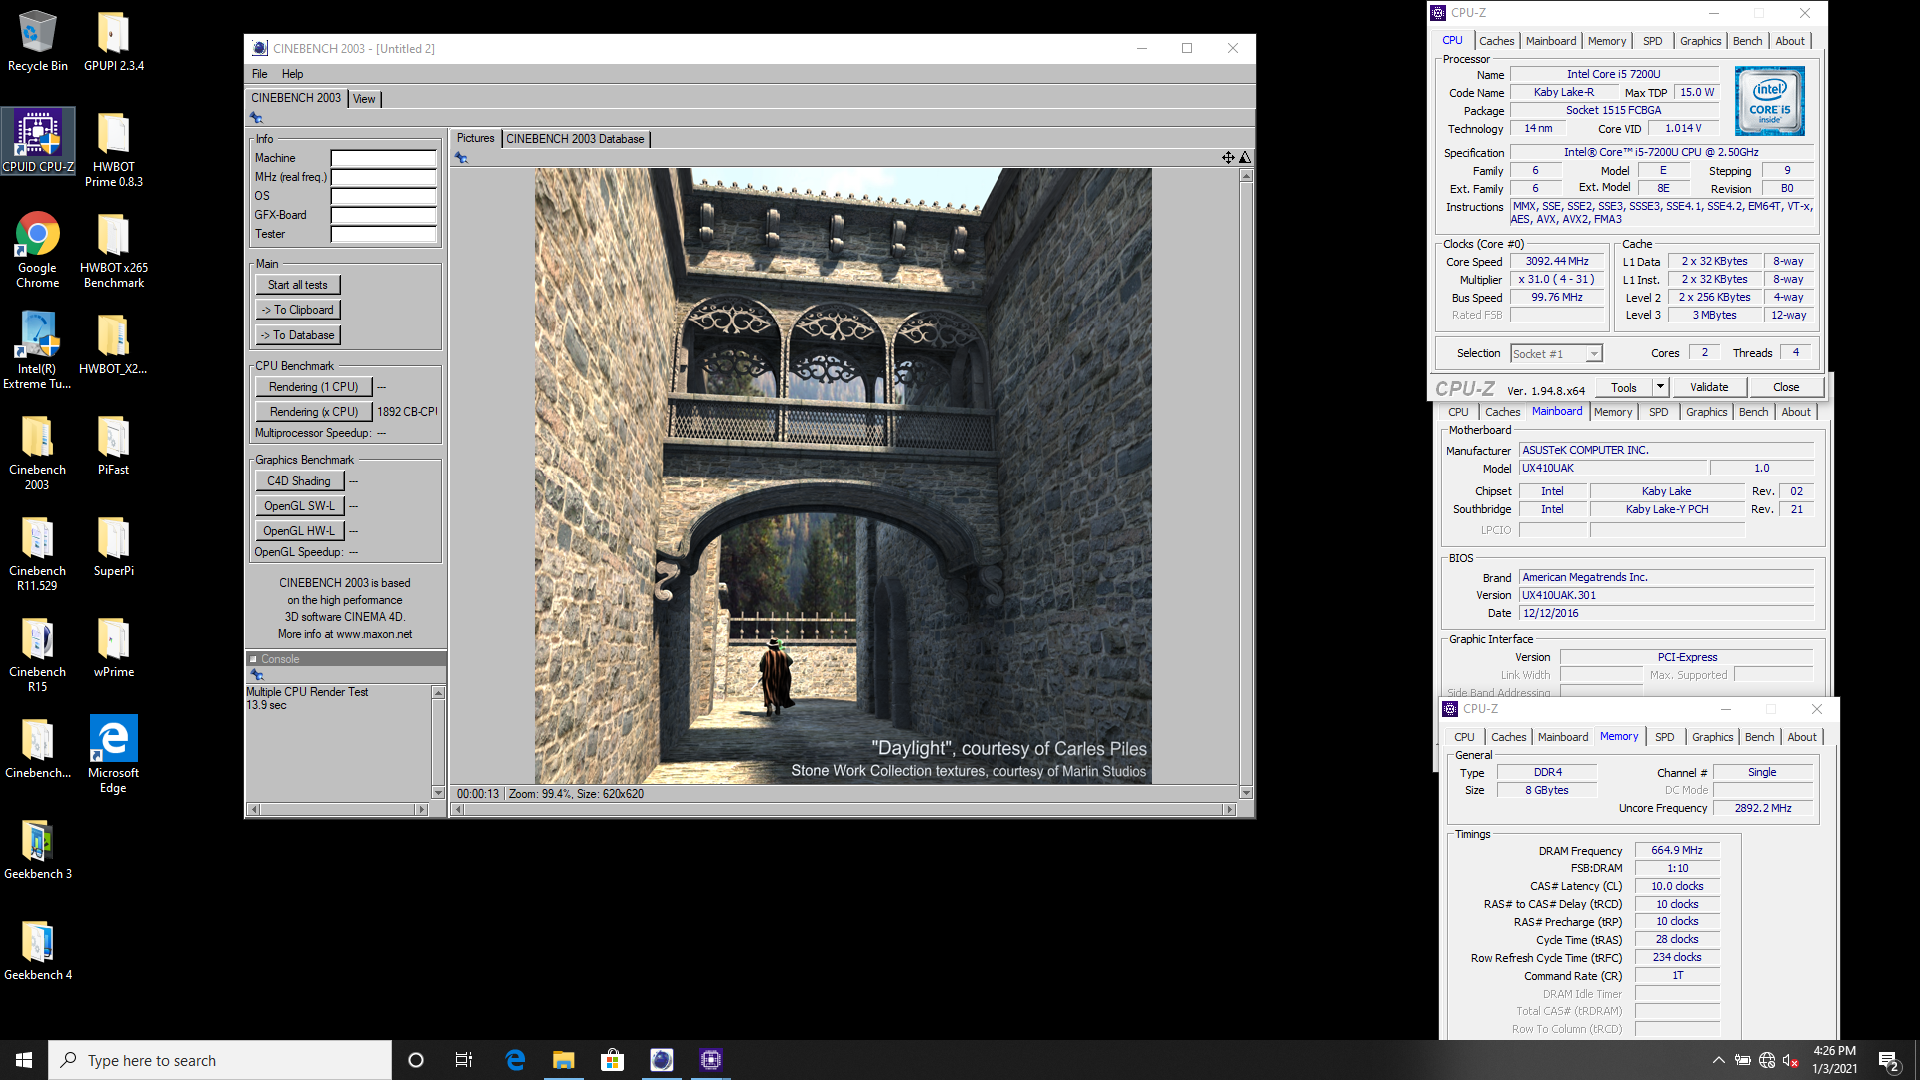Open Graphics tab in top CPU-Z window
Image resolution: width=1920 pixels, height=1080 pixels.
pos(1700,41)
